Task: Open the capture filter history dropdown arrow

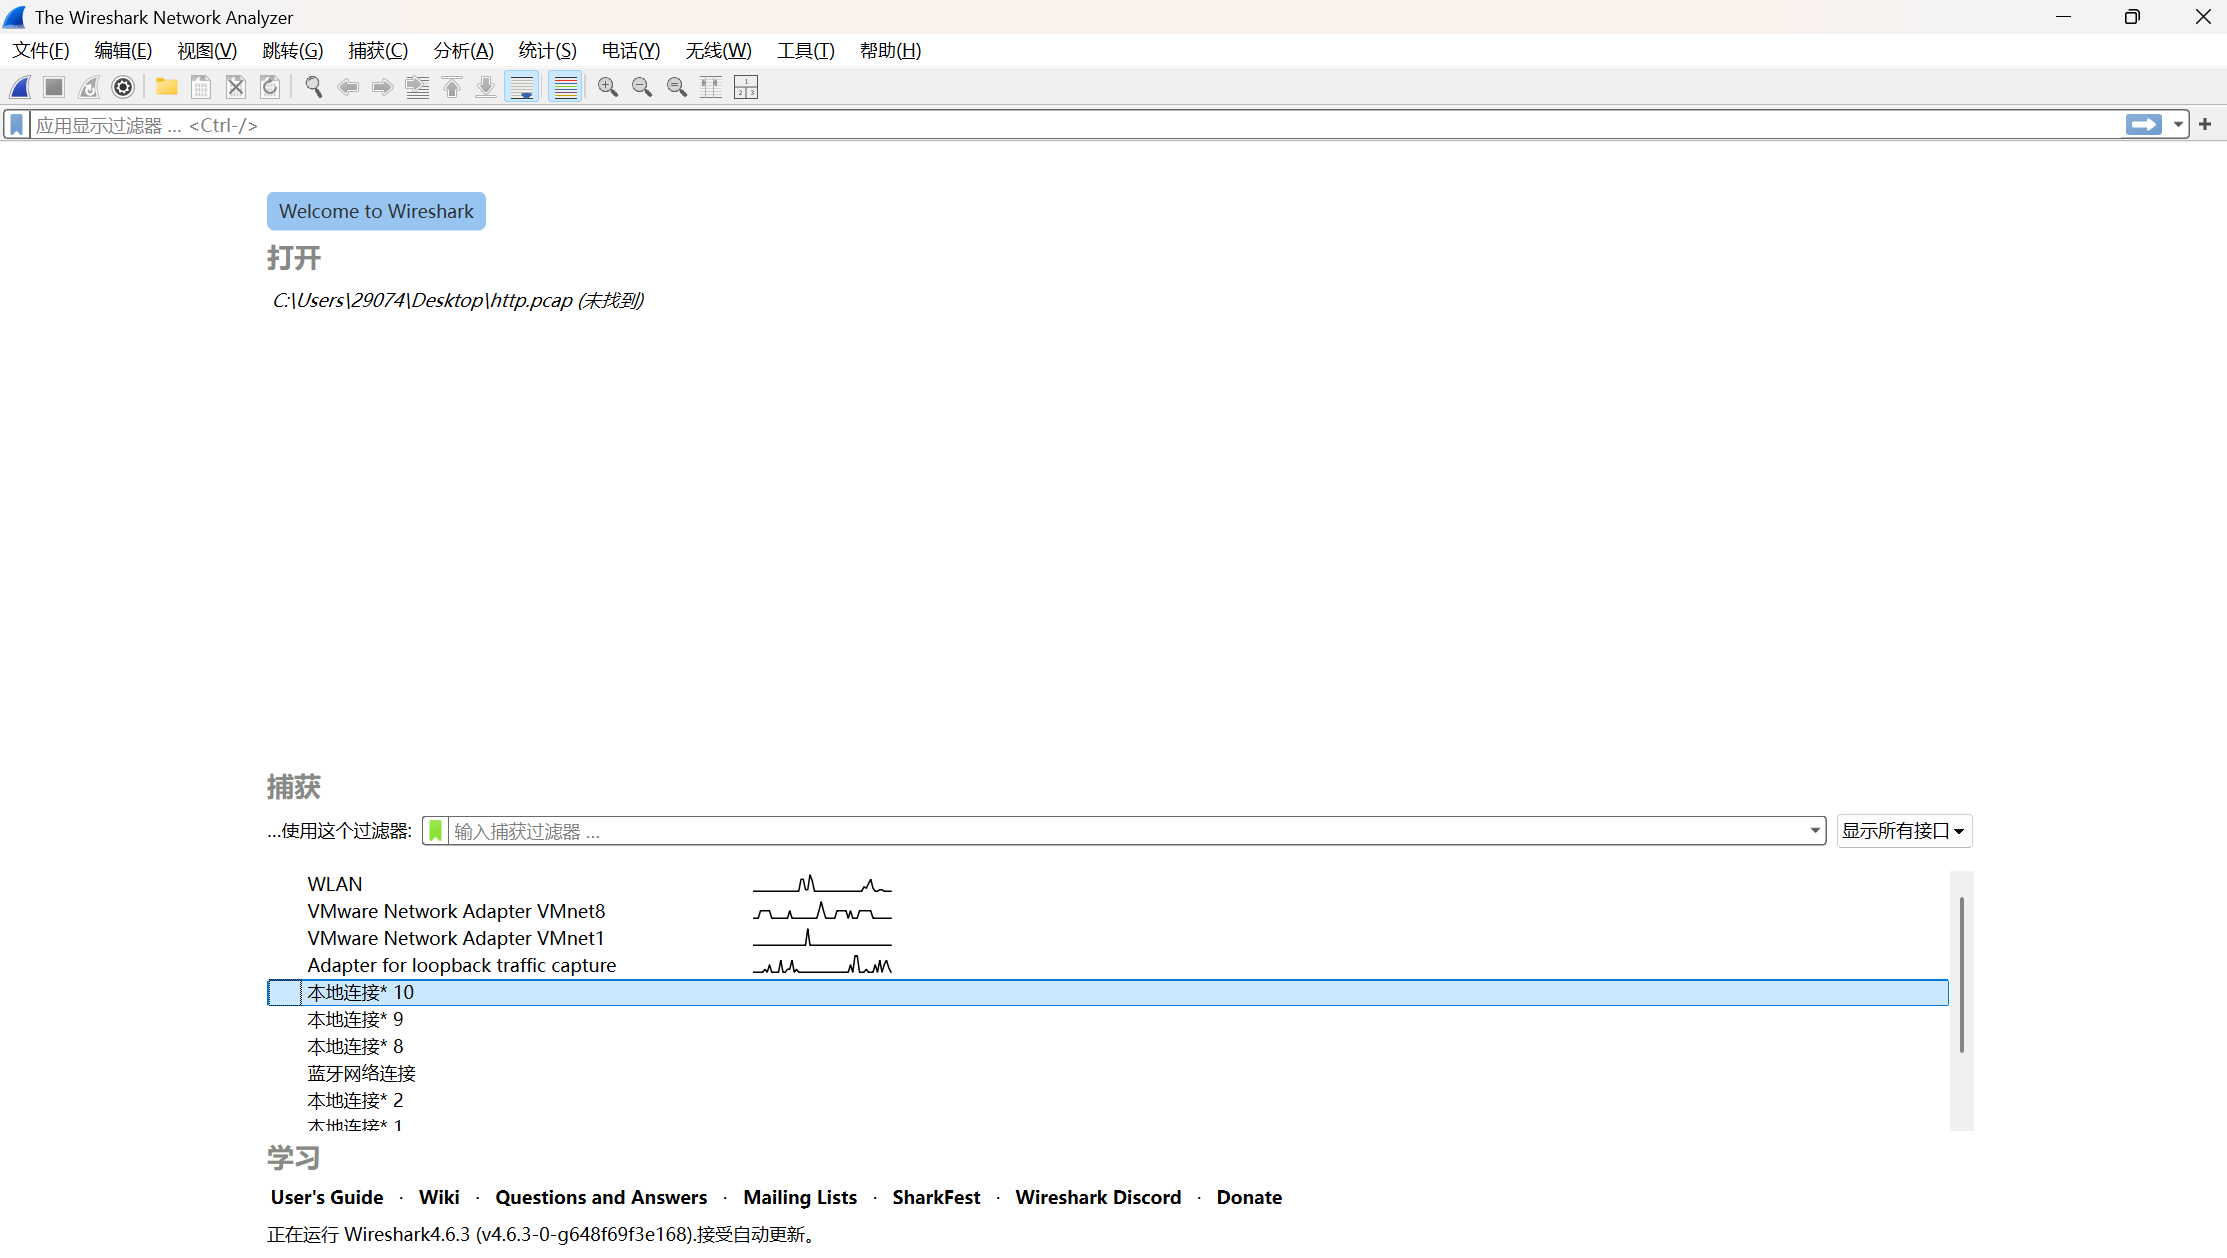Action: (x=1814, y=831)
